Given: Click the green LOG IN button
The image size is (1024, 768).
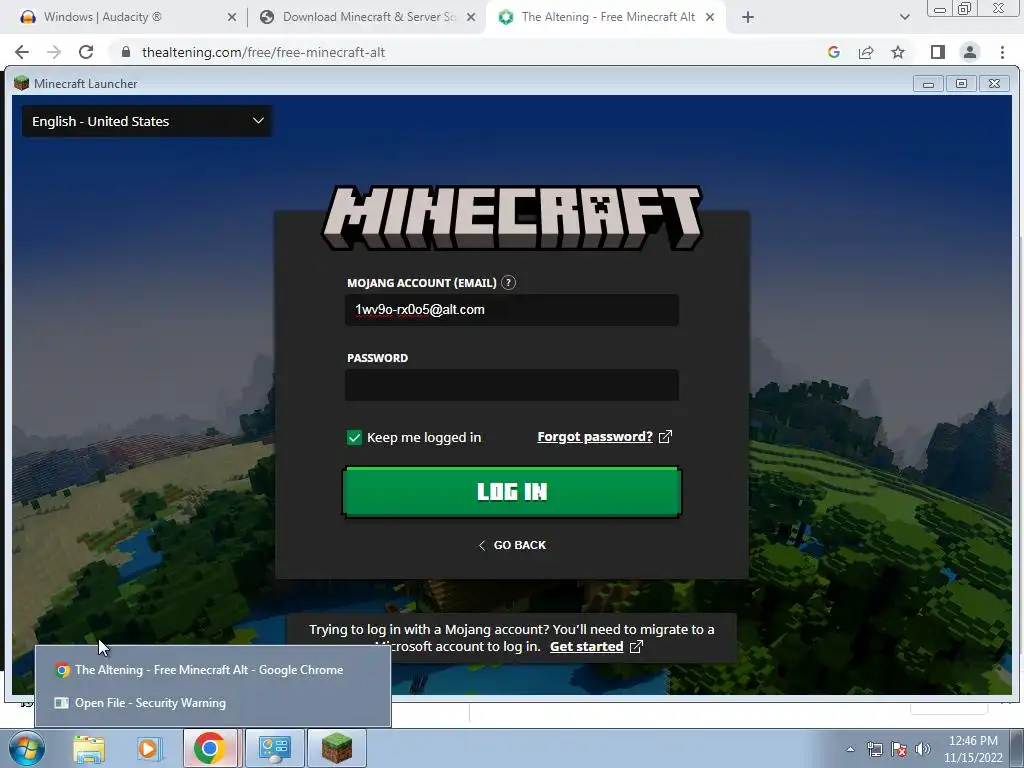Looking at the screenshot, I should pos(512,492).
